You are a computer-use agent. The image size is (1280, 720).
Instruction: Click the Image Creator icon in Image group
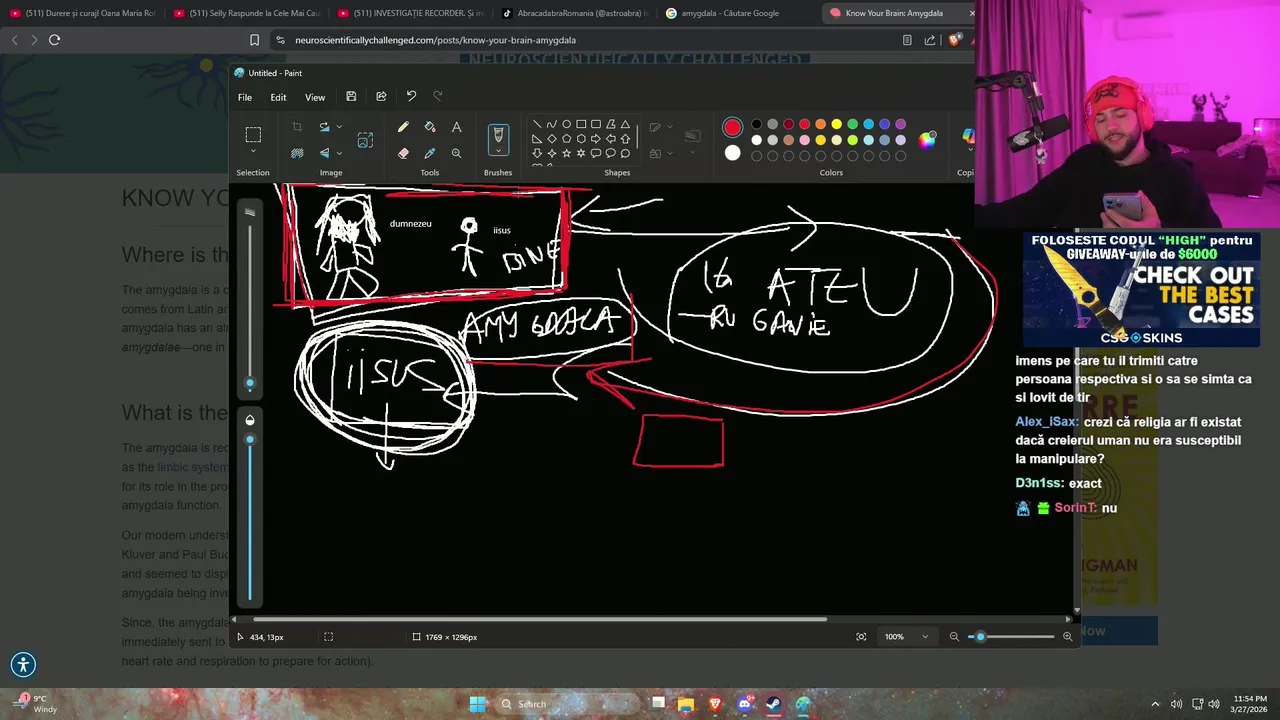coord(365,140)
